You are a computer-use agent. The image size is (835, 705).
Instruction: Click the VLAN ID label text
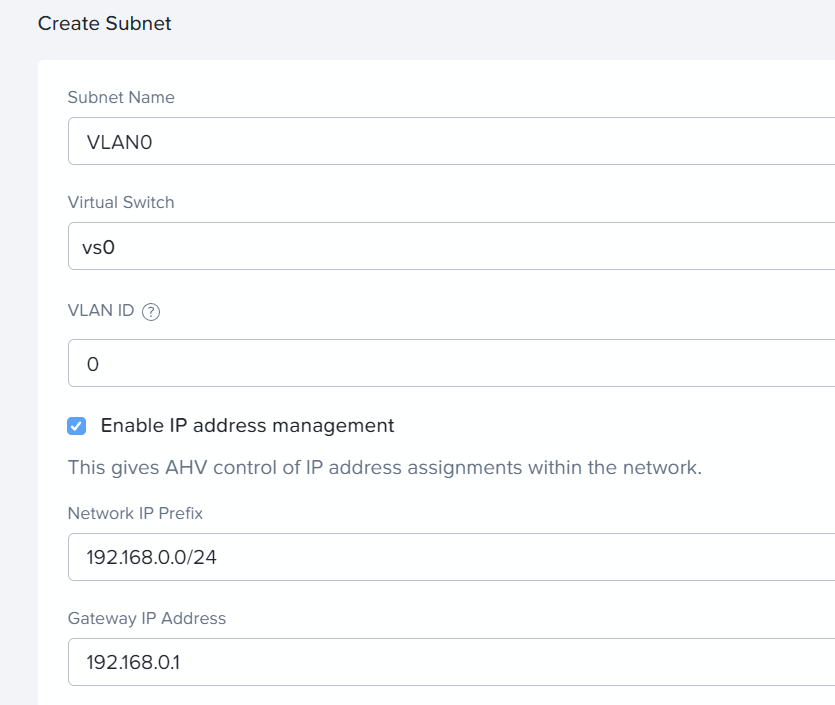click(101, 310)
